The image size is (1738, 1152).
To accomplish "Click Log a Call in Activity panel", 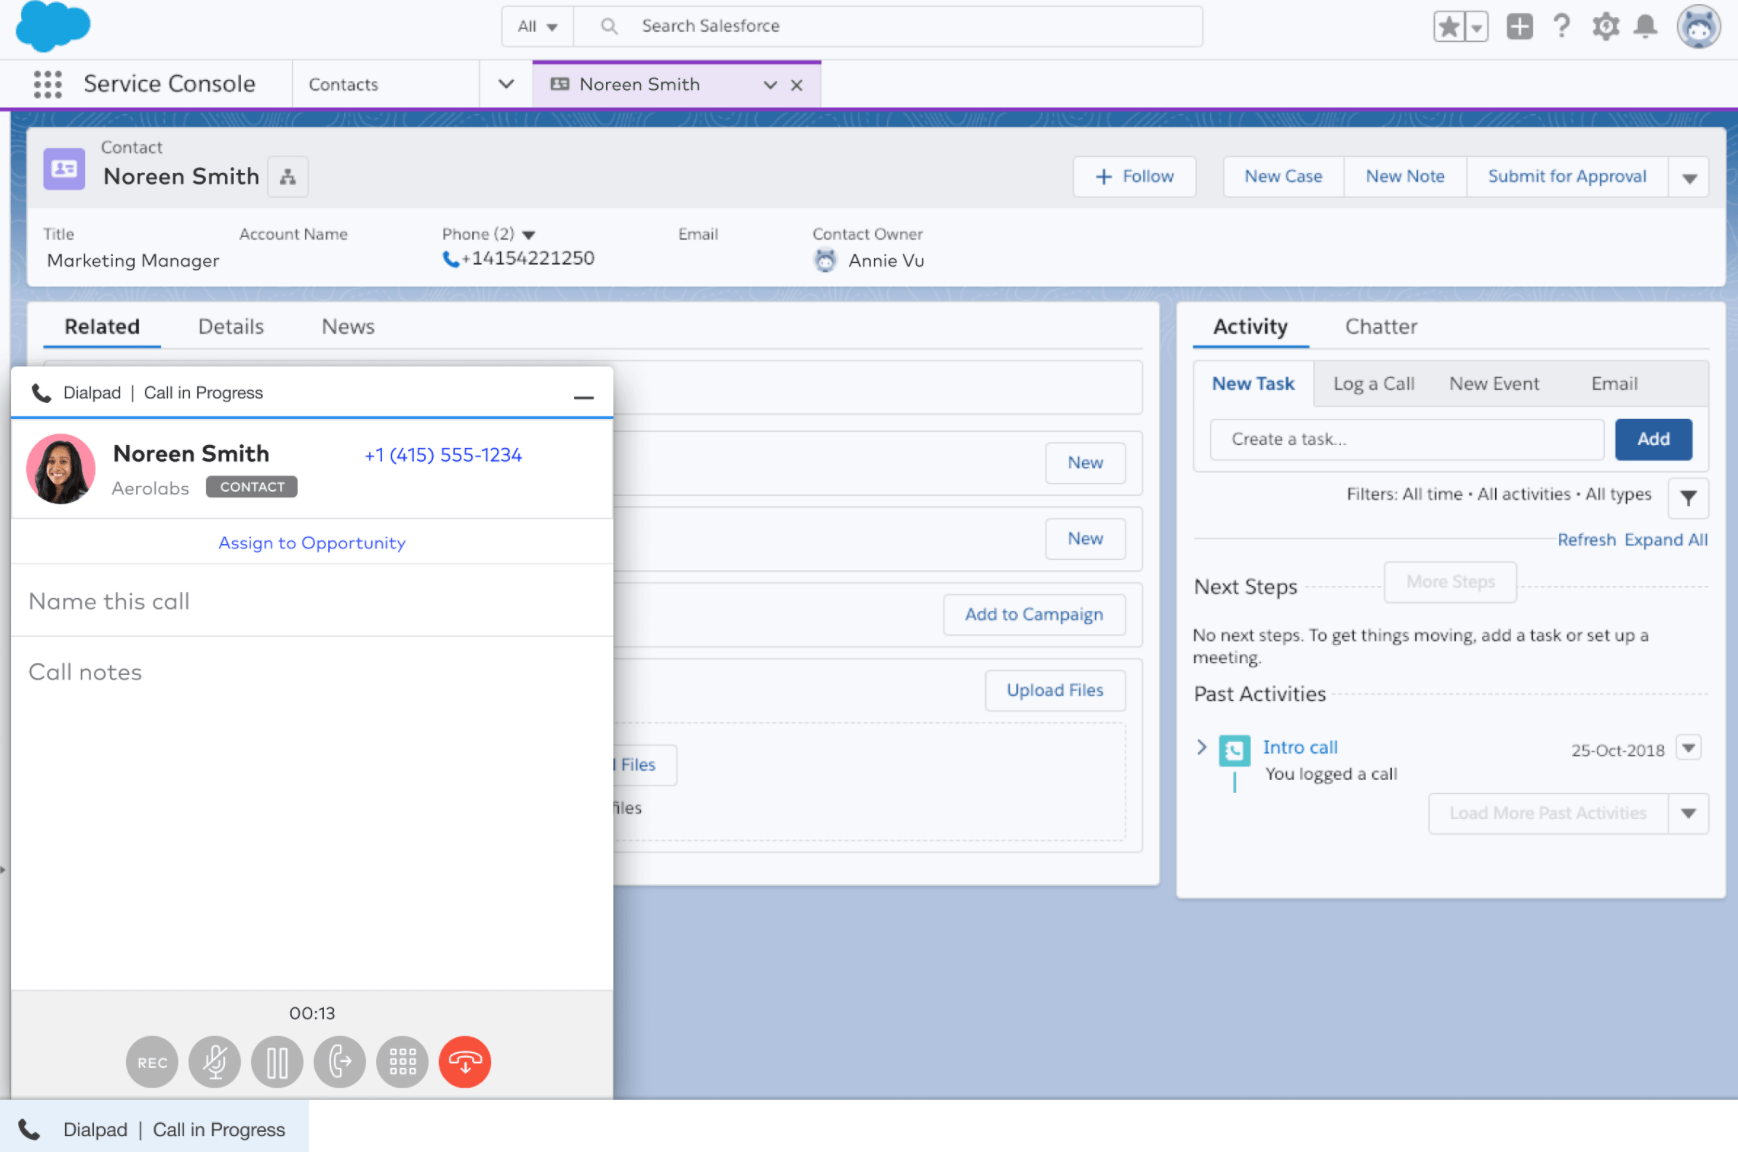I will [x=1374, y=383].
